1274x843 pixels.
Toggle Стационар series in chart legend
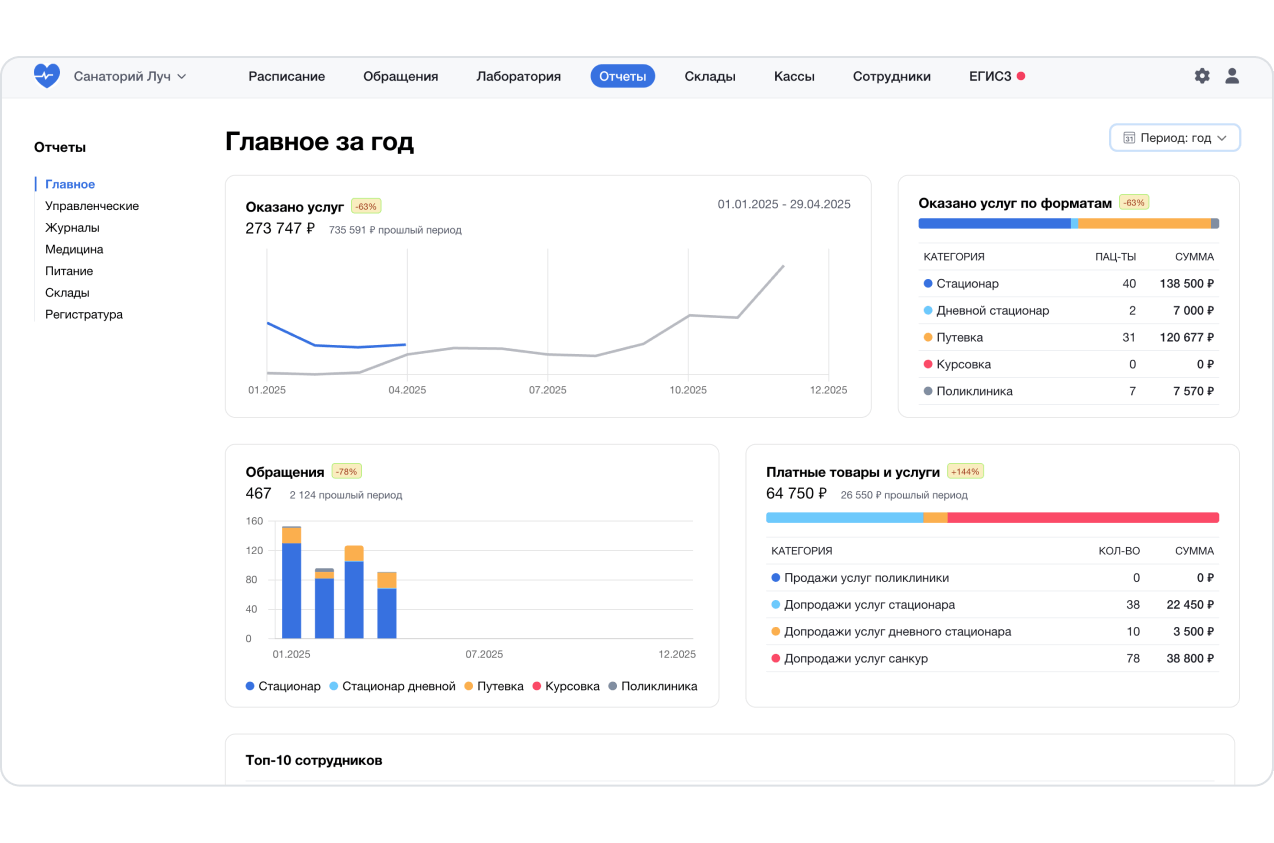[283, 686]
